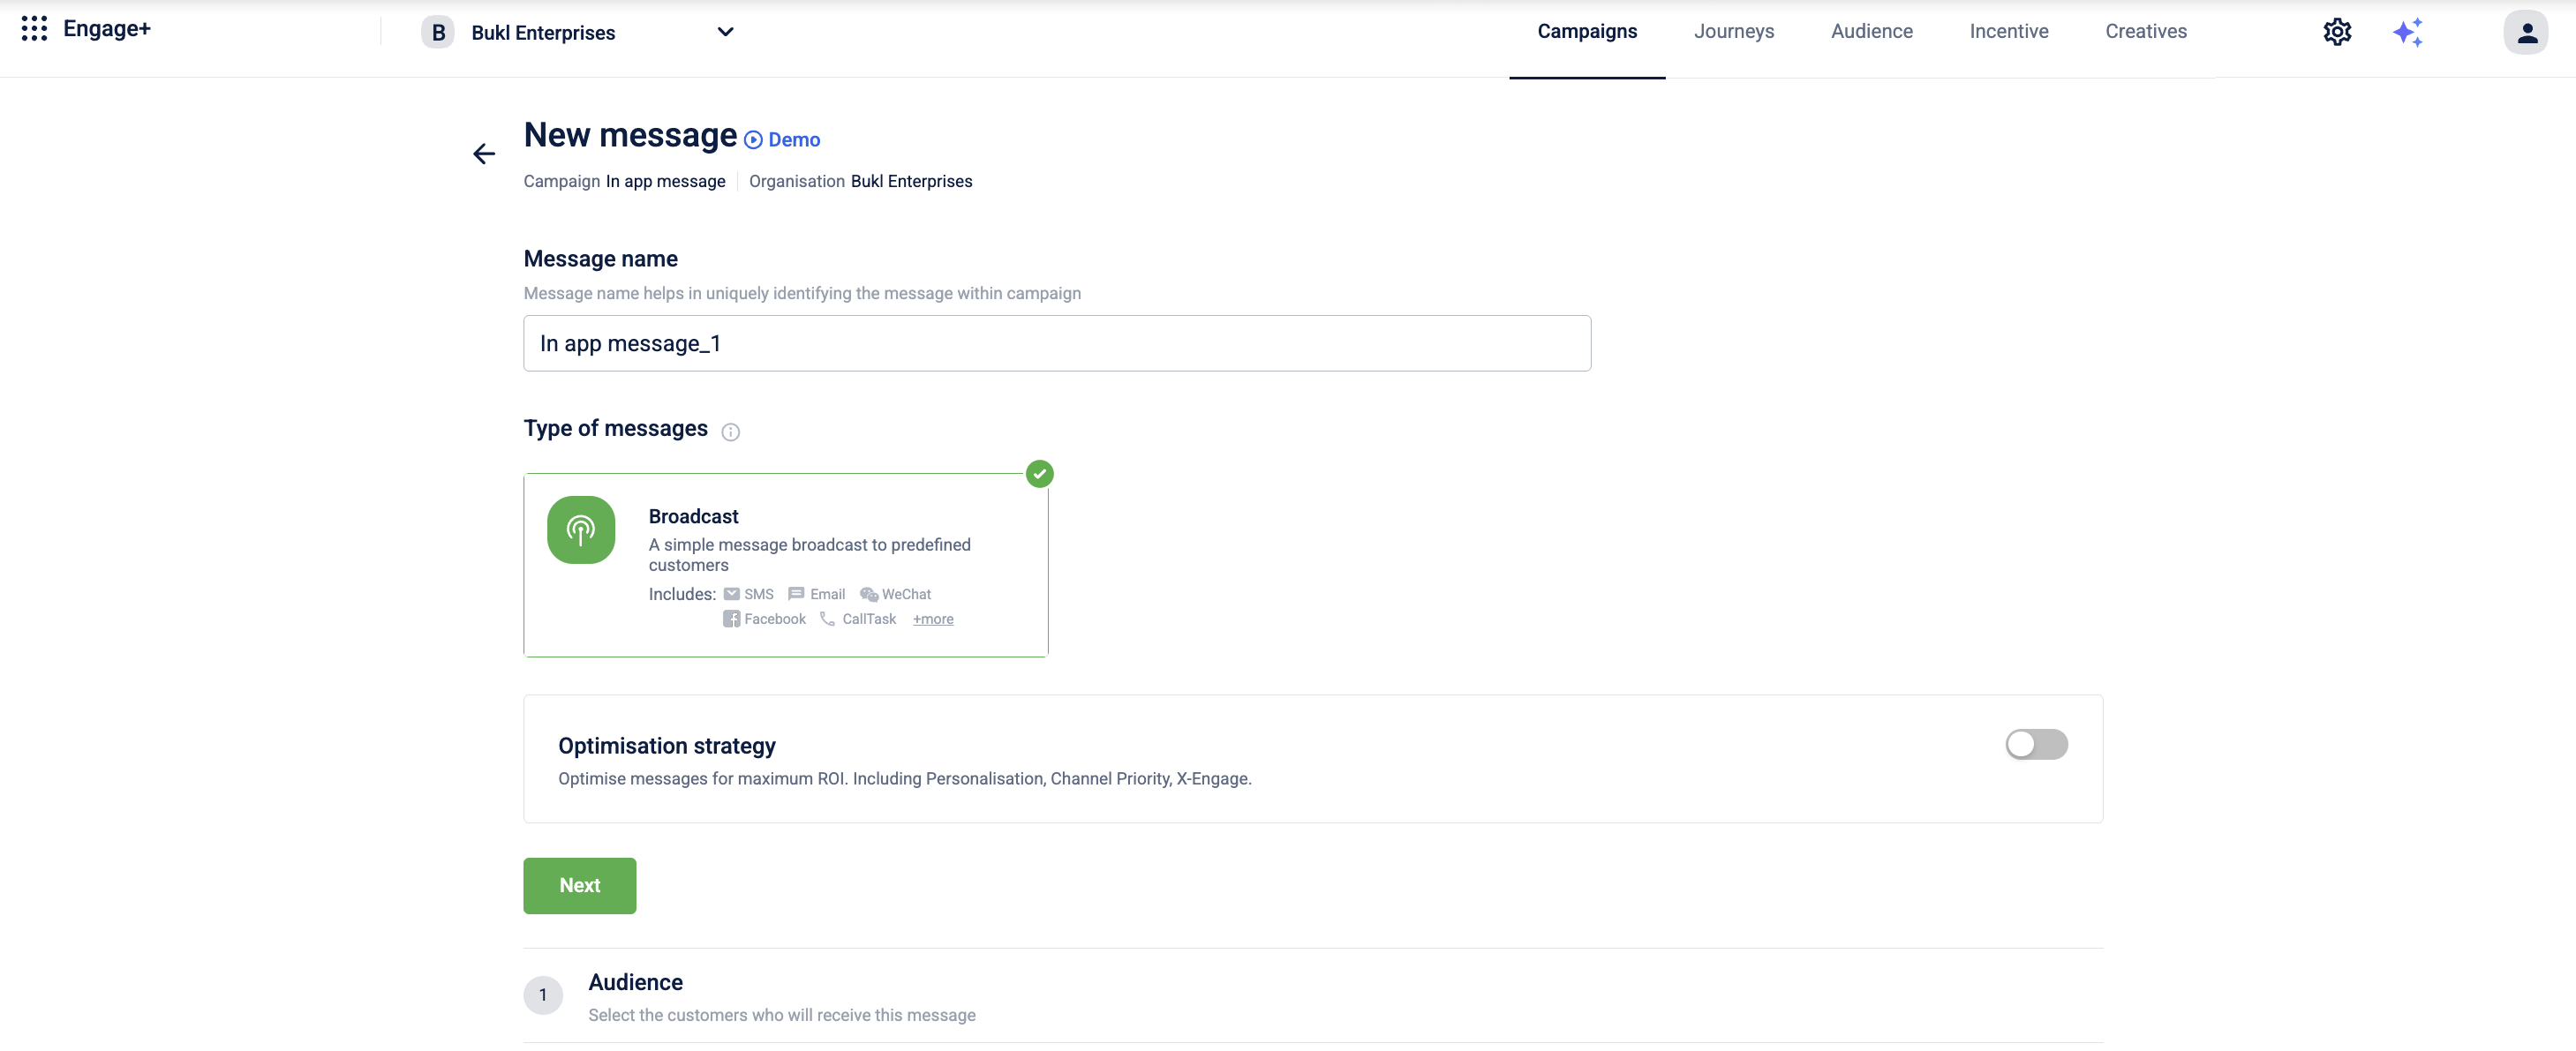Screen dimensions: 2576x1051
Task: Open settings gear icon
Action: 2337,32
